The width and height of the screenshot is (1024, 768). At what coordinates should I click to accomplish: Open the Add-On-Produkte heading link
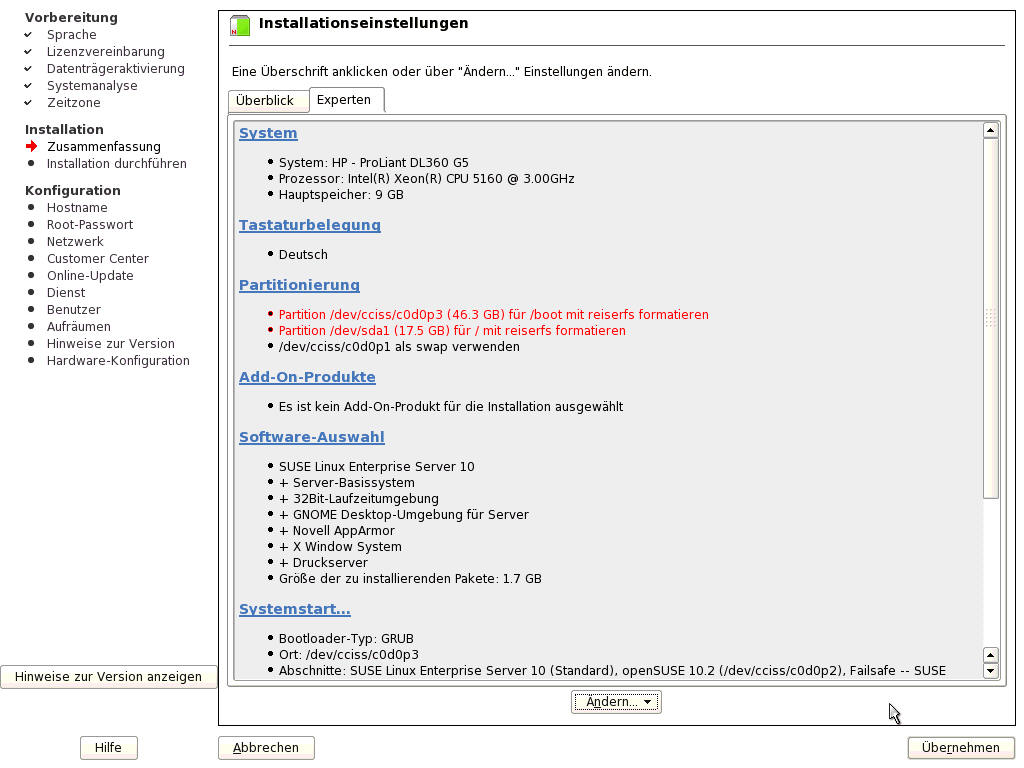pos(307,377)
